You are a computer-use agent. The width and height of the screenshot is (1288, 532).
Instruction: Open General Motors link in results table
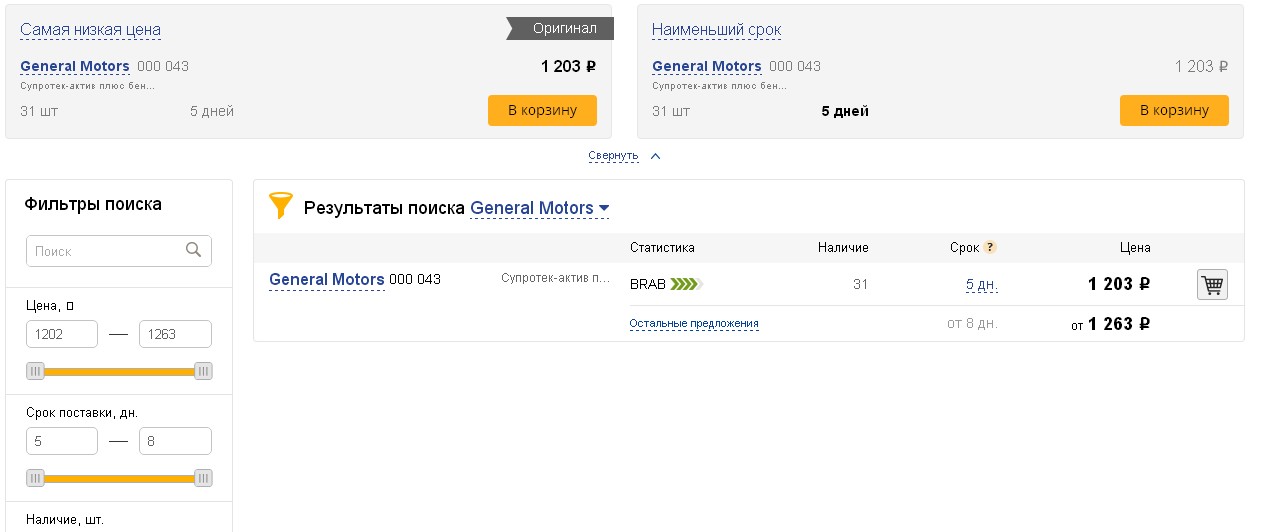327,280
